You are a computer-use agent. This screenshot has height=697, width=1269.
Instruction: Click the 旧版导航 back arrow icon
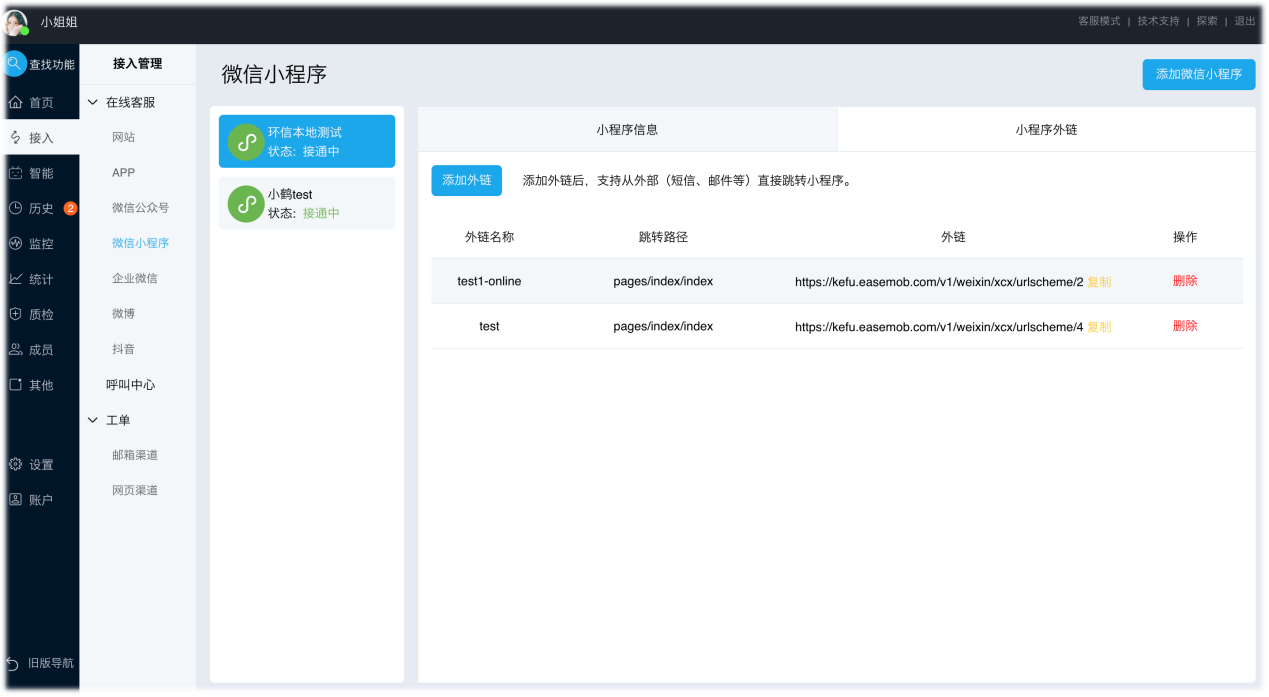coord(12,664)
